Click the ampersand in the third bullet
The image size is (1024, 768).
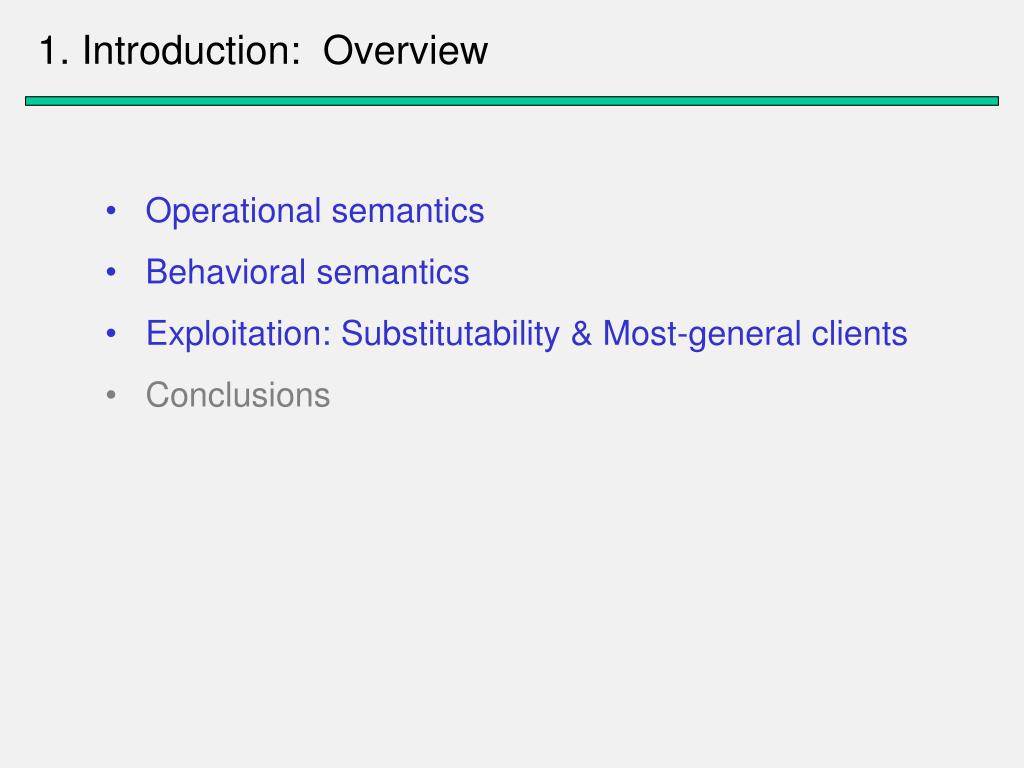pyautogui.click(x=582, y=334)
